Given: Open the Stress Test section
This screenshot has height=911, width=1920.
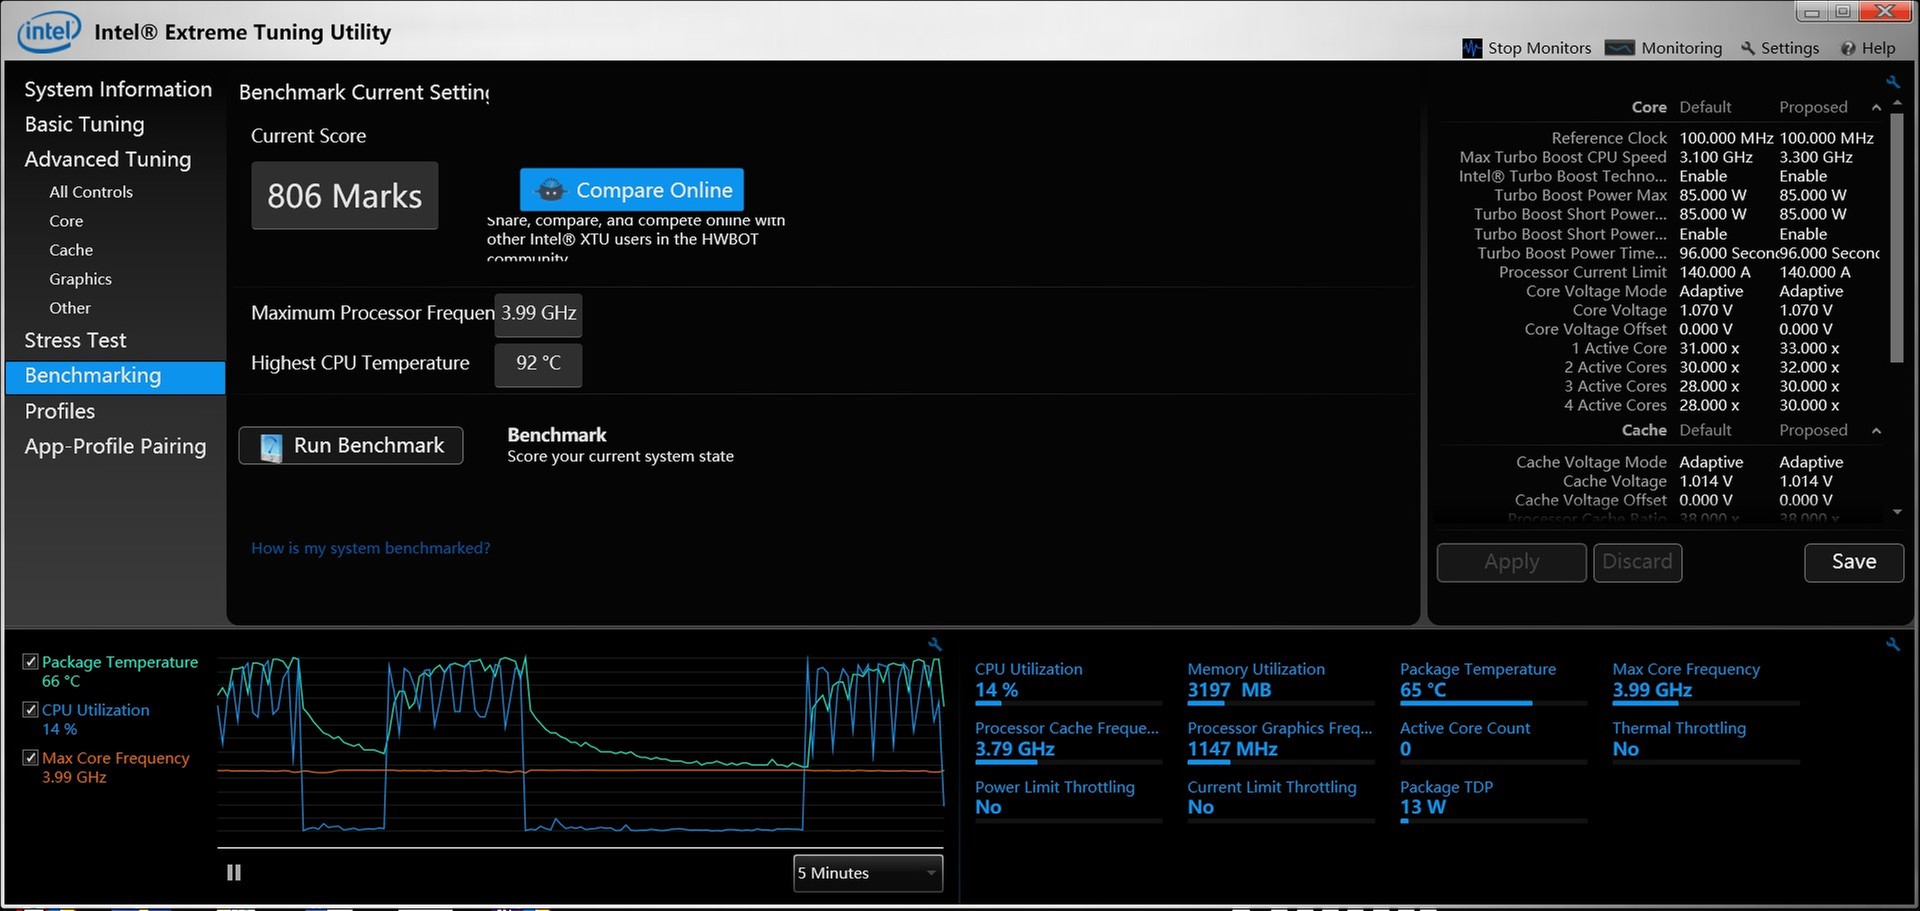Looking at the screenshot, I should [x=75, y=340].
